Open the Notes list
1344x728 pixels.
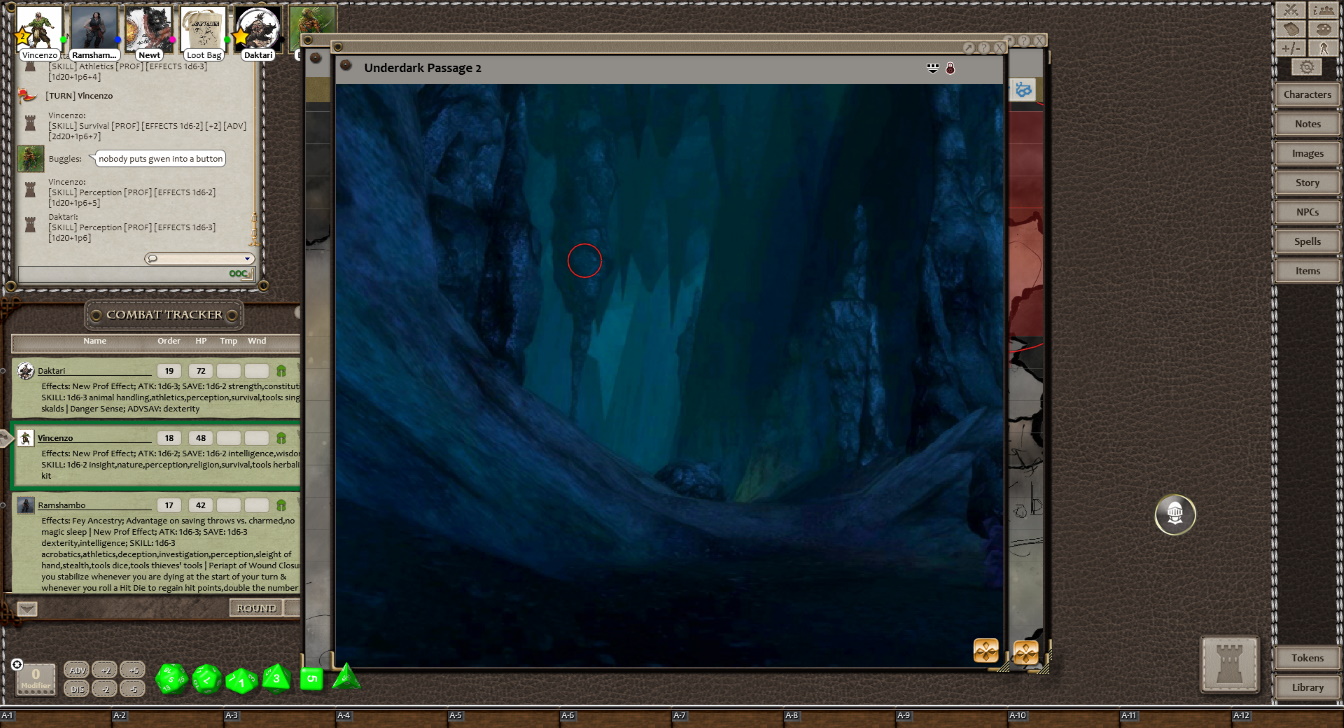(1307, 124)
